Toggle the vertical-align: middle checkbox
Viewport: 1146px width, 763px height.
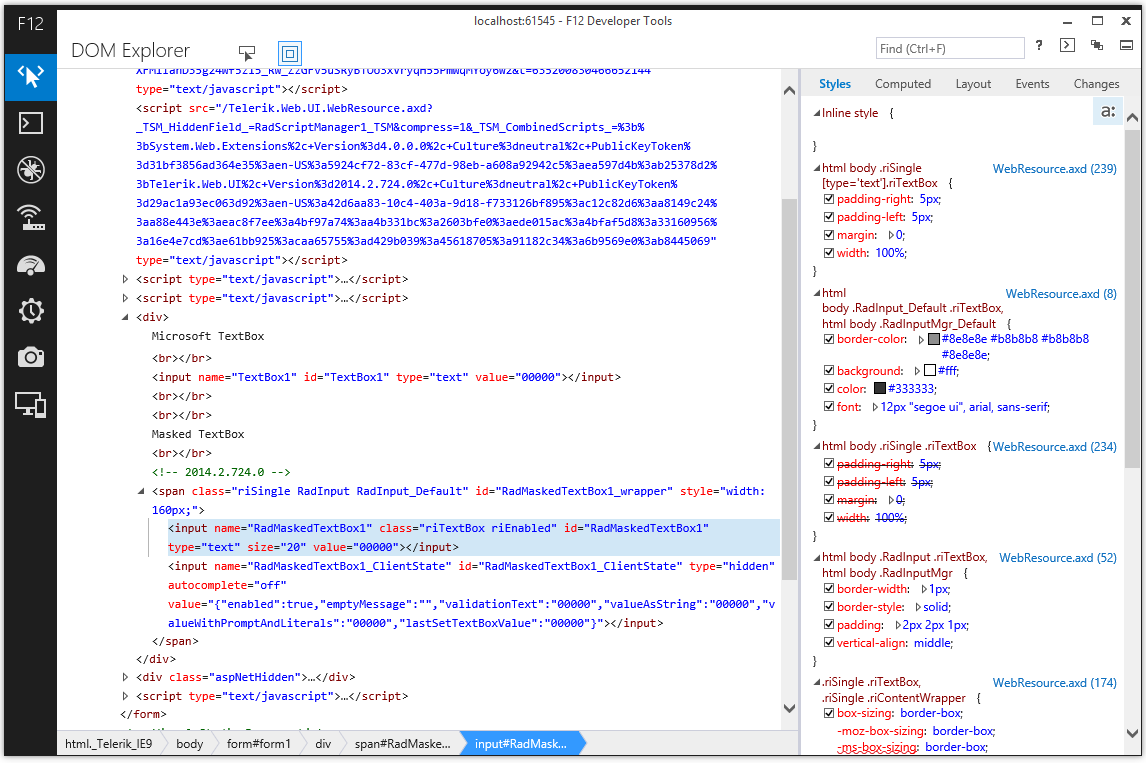[x=828, y=642]
